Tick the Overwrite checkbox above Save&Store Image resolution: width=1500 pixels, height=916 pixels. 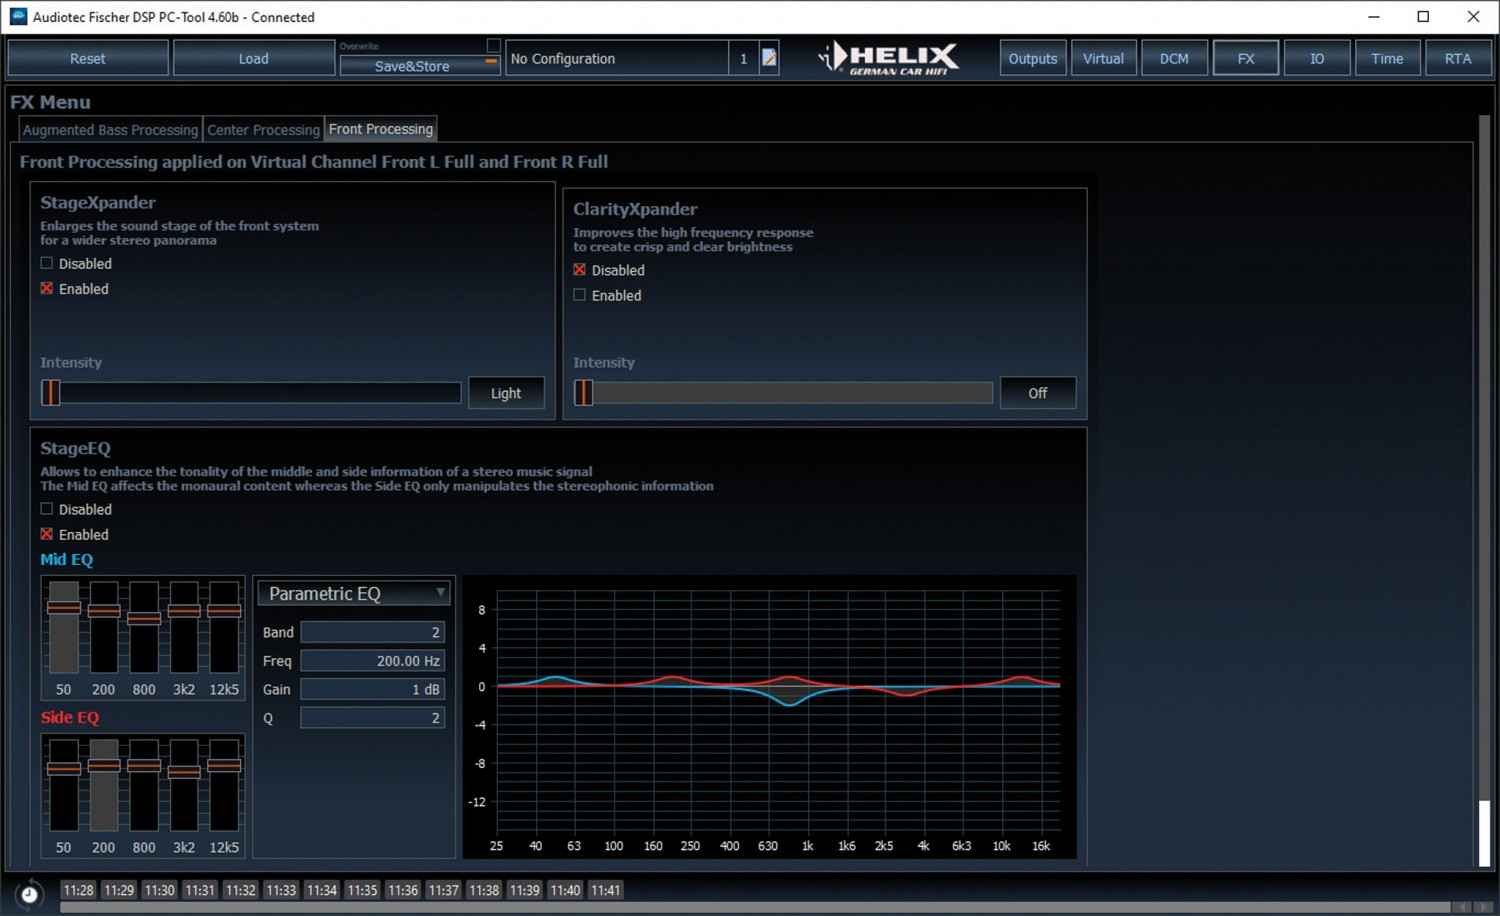coord(493,45)
